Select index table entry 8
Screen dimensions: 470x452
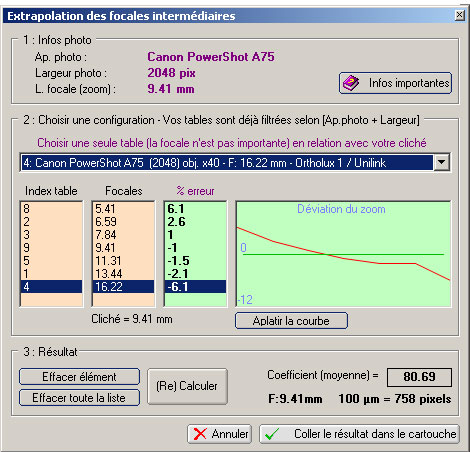pyautogui.click(x=51, y=209)
